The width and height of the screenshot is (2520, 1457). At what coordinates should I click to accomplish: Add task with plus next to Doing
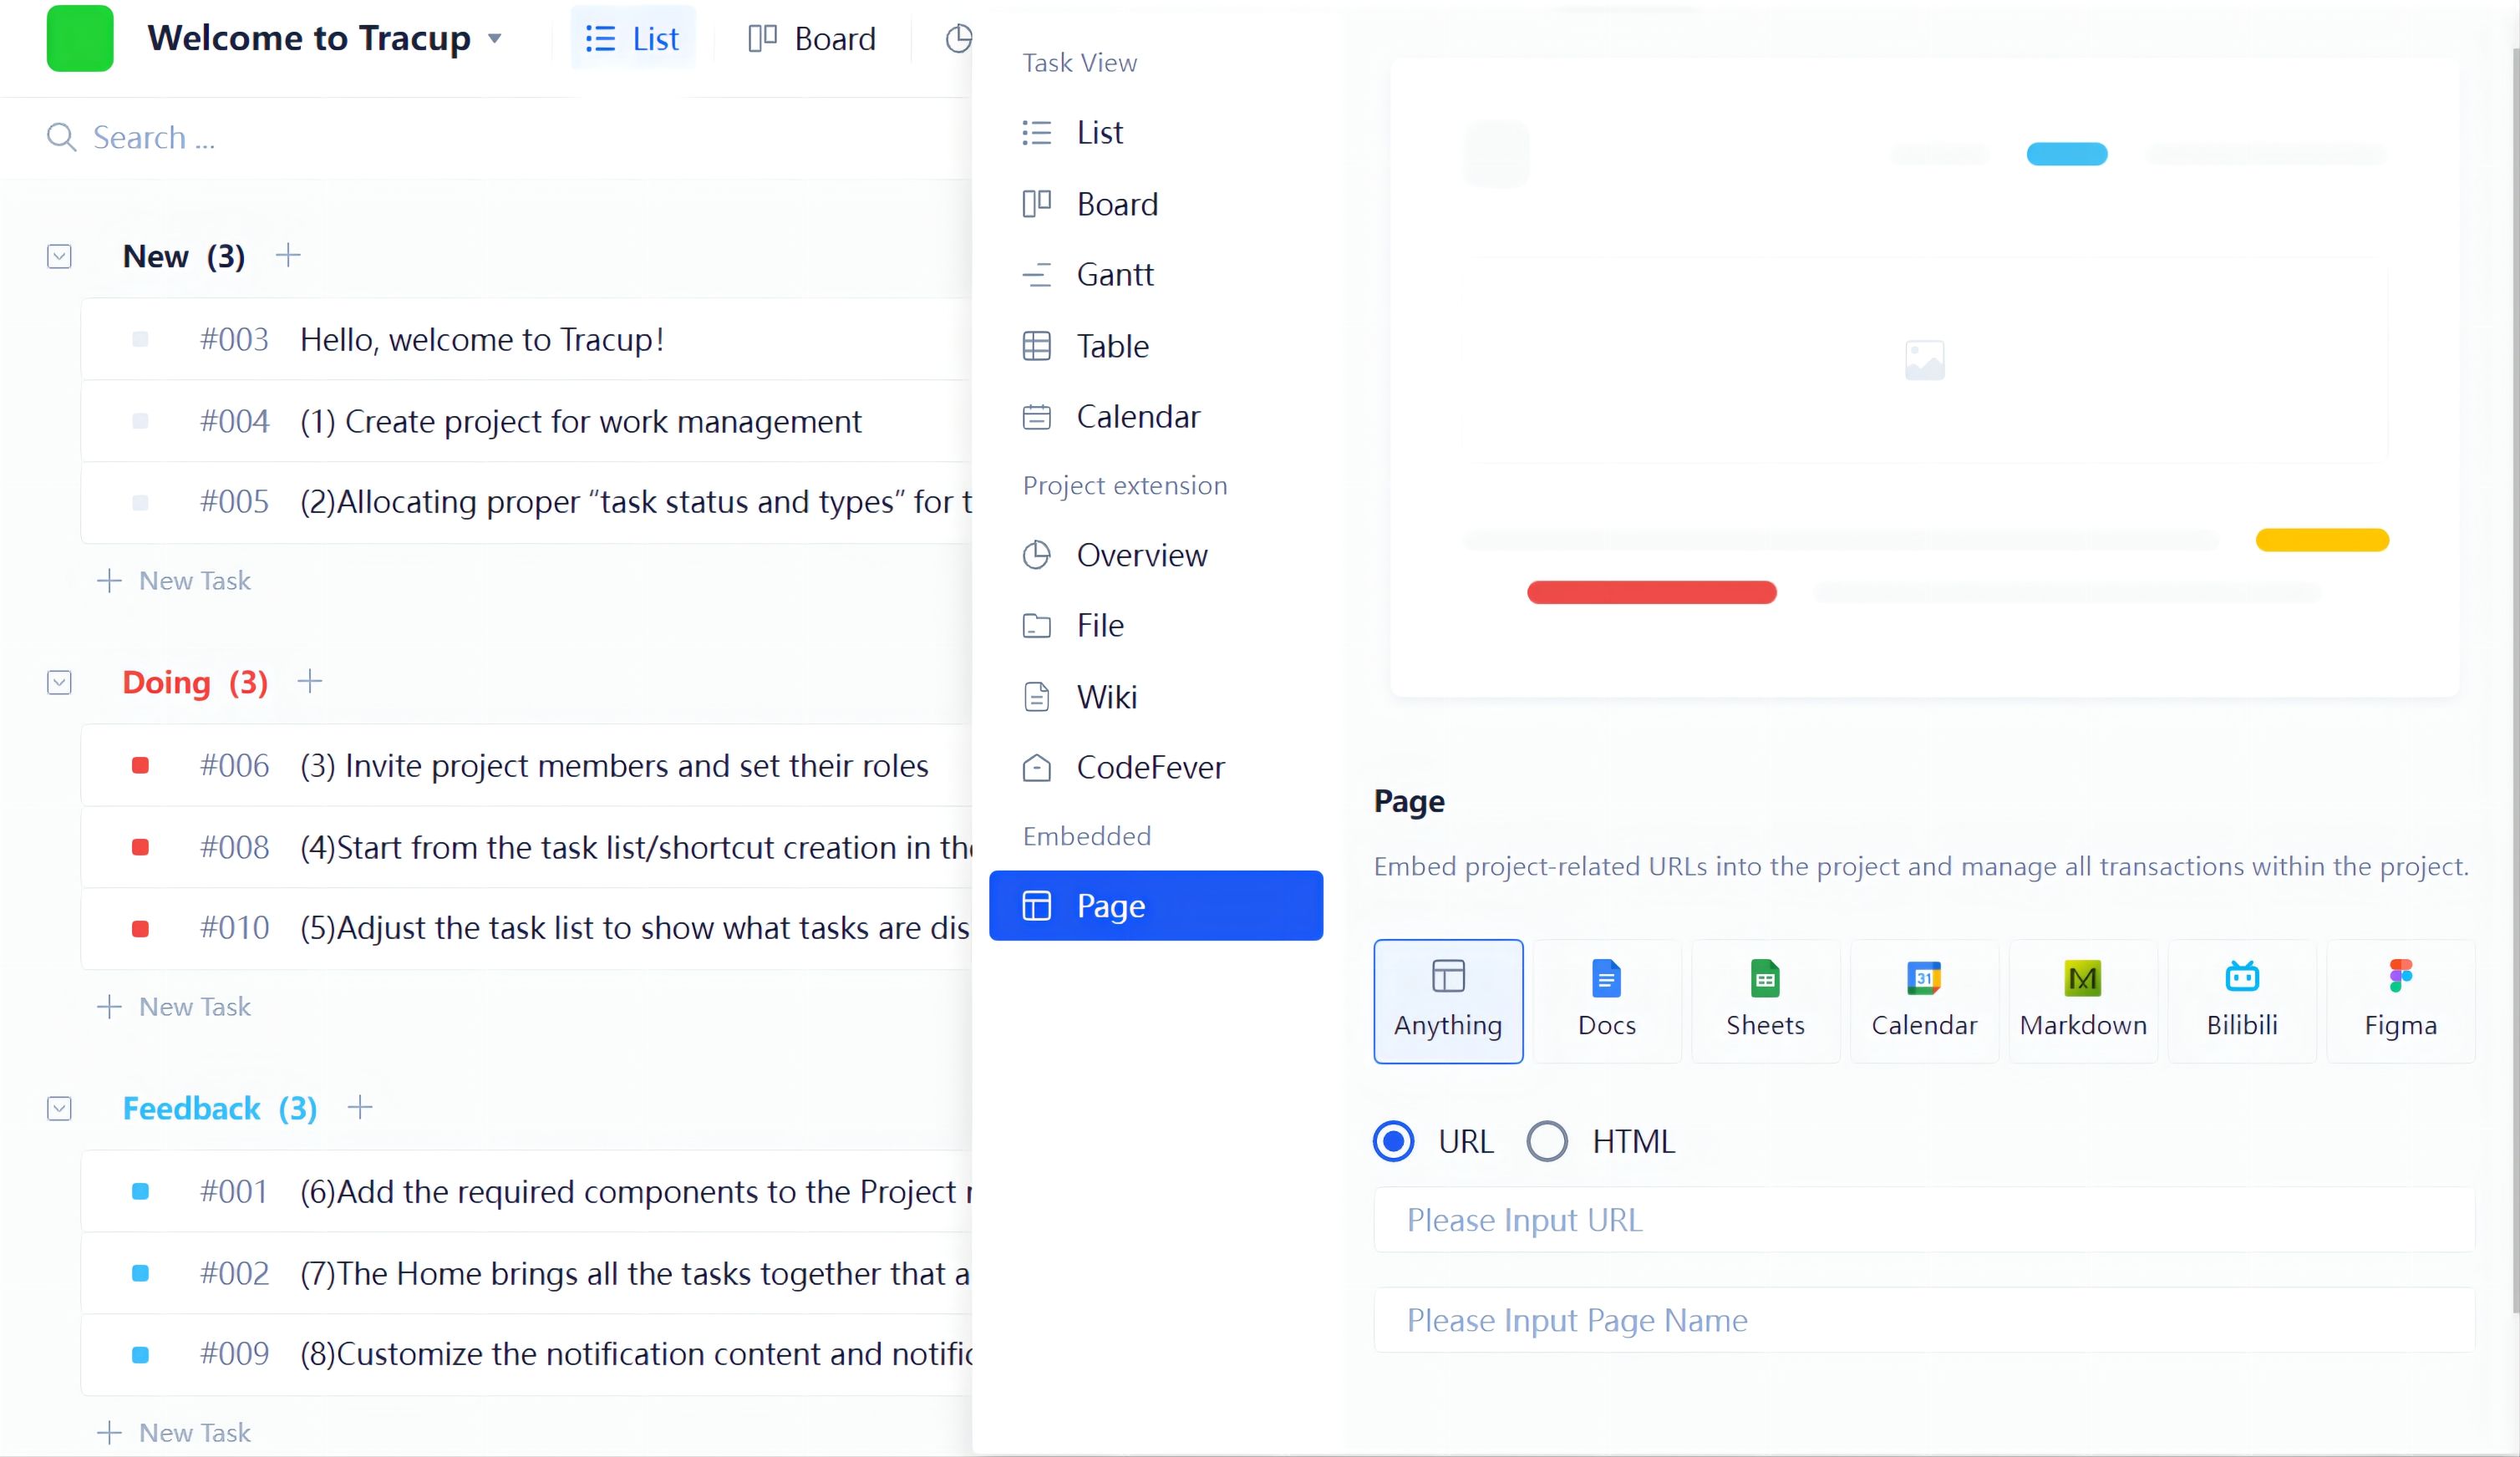pos(310,681)
